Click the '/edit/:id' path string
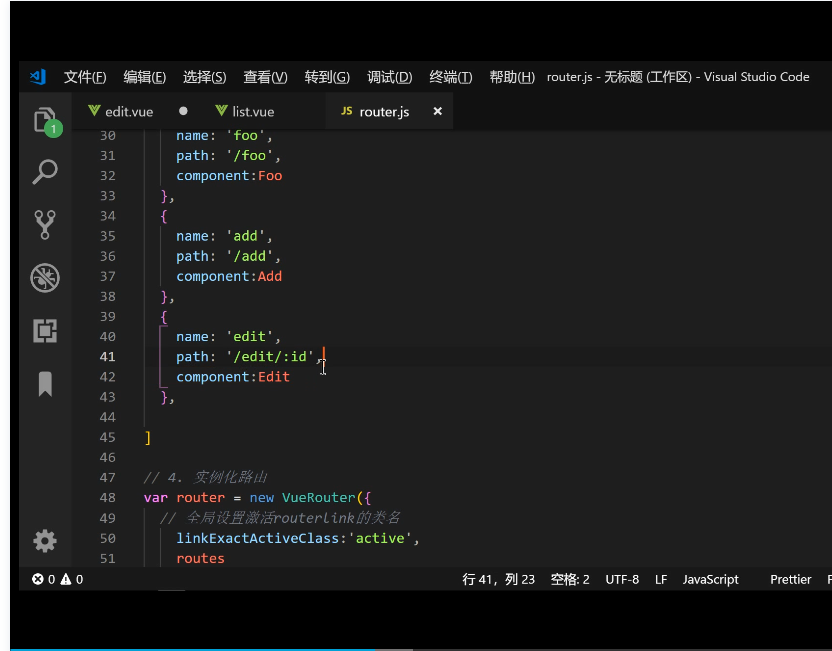This screenshot has height=651, width=832. pyautogui.click(x=270, y=357)
